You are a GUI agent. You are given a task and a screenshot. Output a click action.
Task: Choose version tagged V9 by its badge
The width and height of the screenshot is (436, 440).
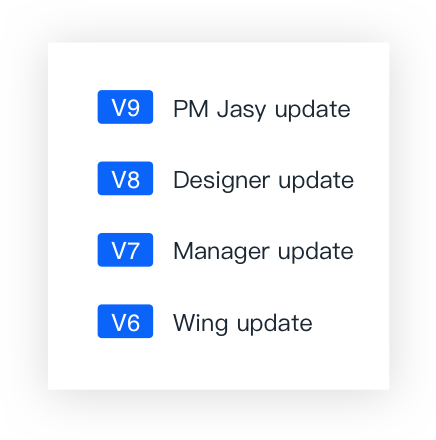125,107
